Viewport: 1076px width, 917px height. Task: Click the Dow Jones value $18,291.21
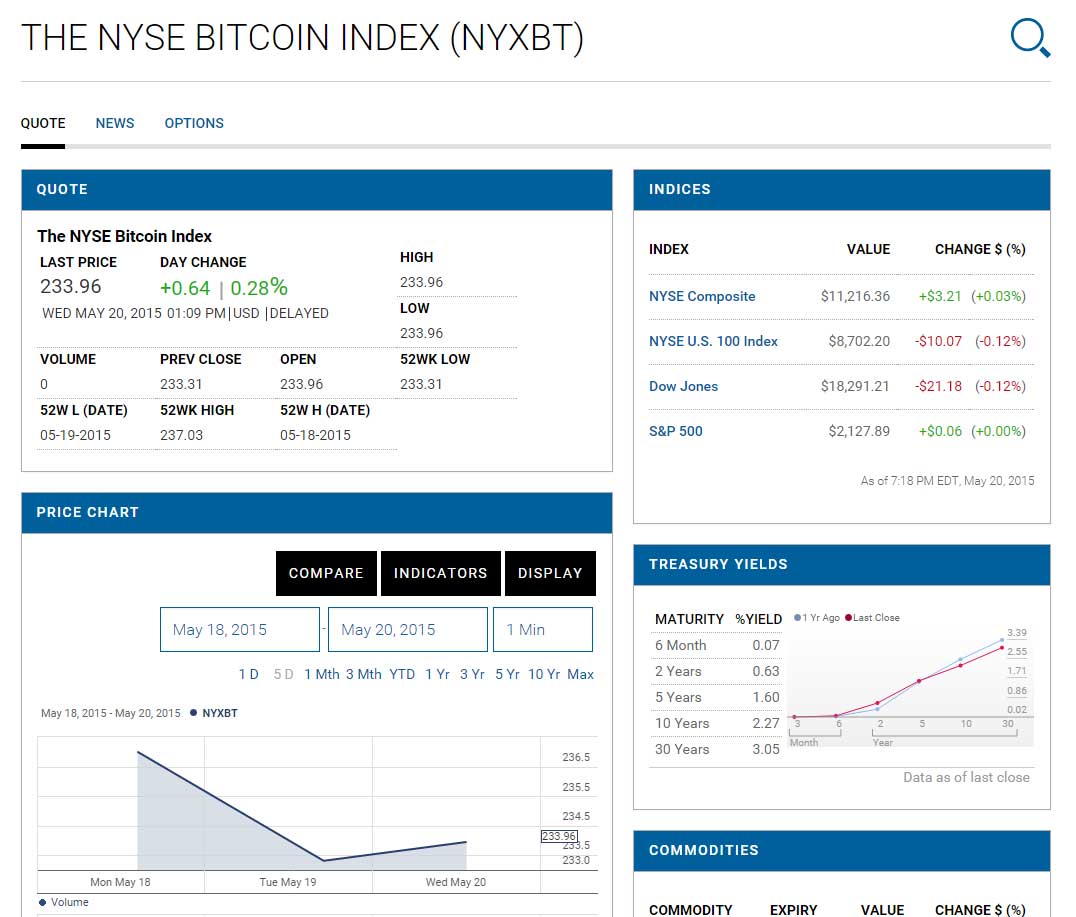(x=855, y=386)
